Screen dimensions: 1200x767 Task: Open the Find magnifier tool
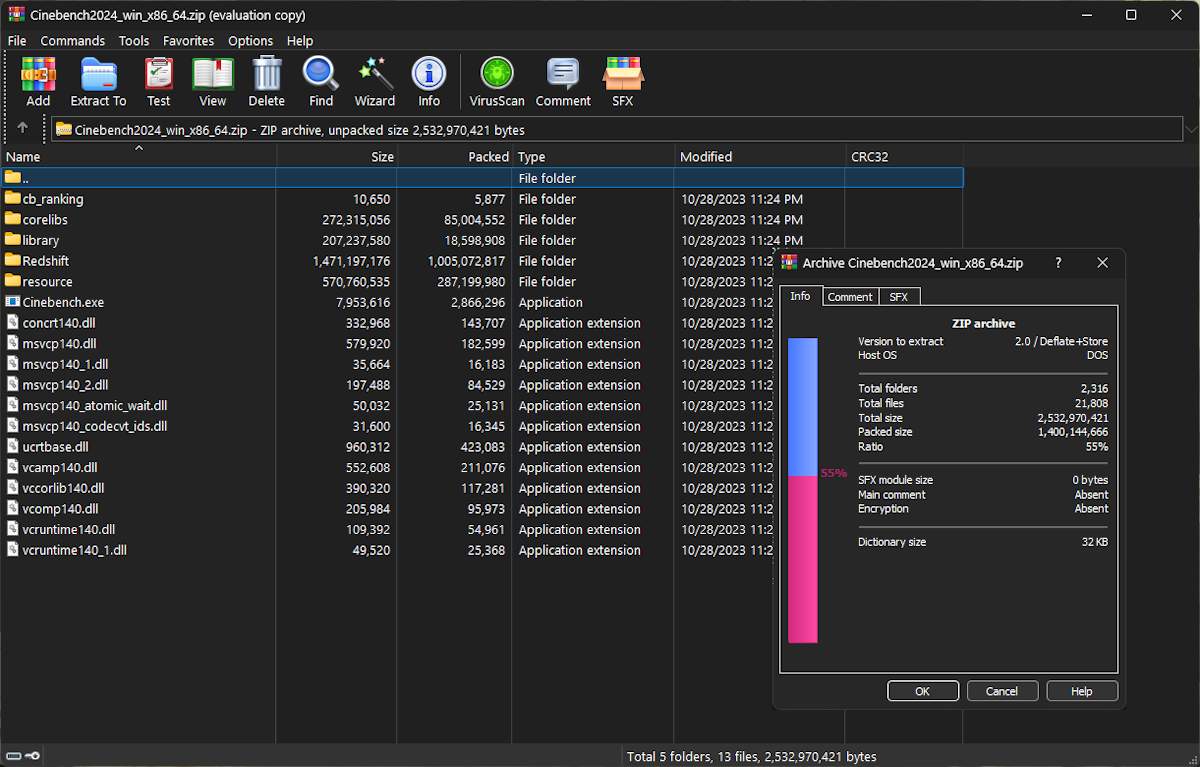click(321, 82)
